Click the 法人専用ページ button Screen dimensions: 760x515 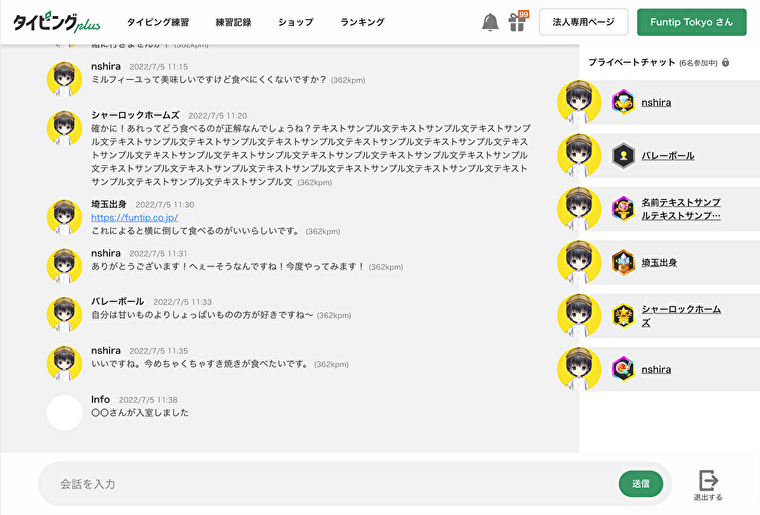tap(583, 22)
